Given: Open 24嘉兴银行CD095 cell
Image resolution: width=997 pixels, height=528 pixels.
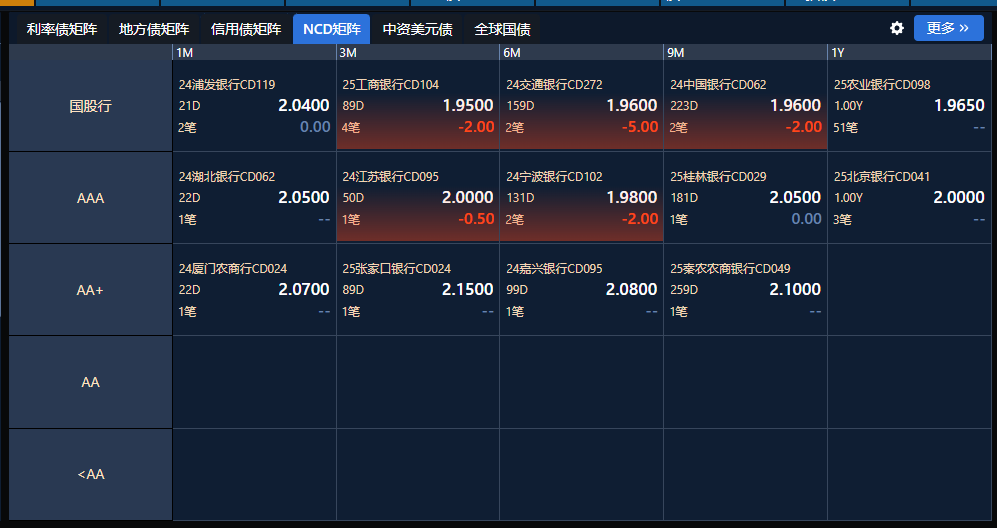Looking at the screenshot, I should (582, 290).
